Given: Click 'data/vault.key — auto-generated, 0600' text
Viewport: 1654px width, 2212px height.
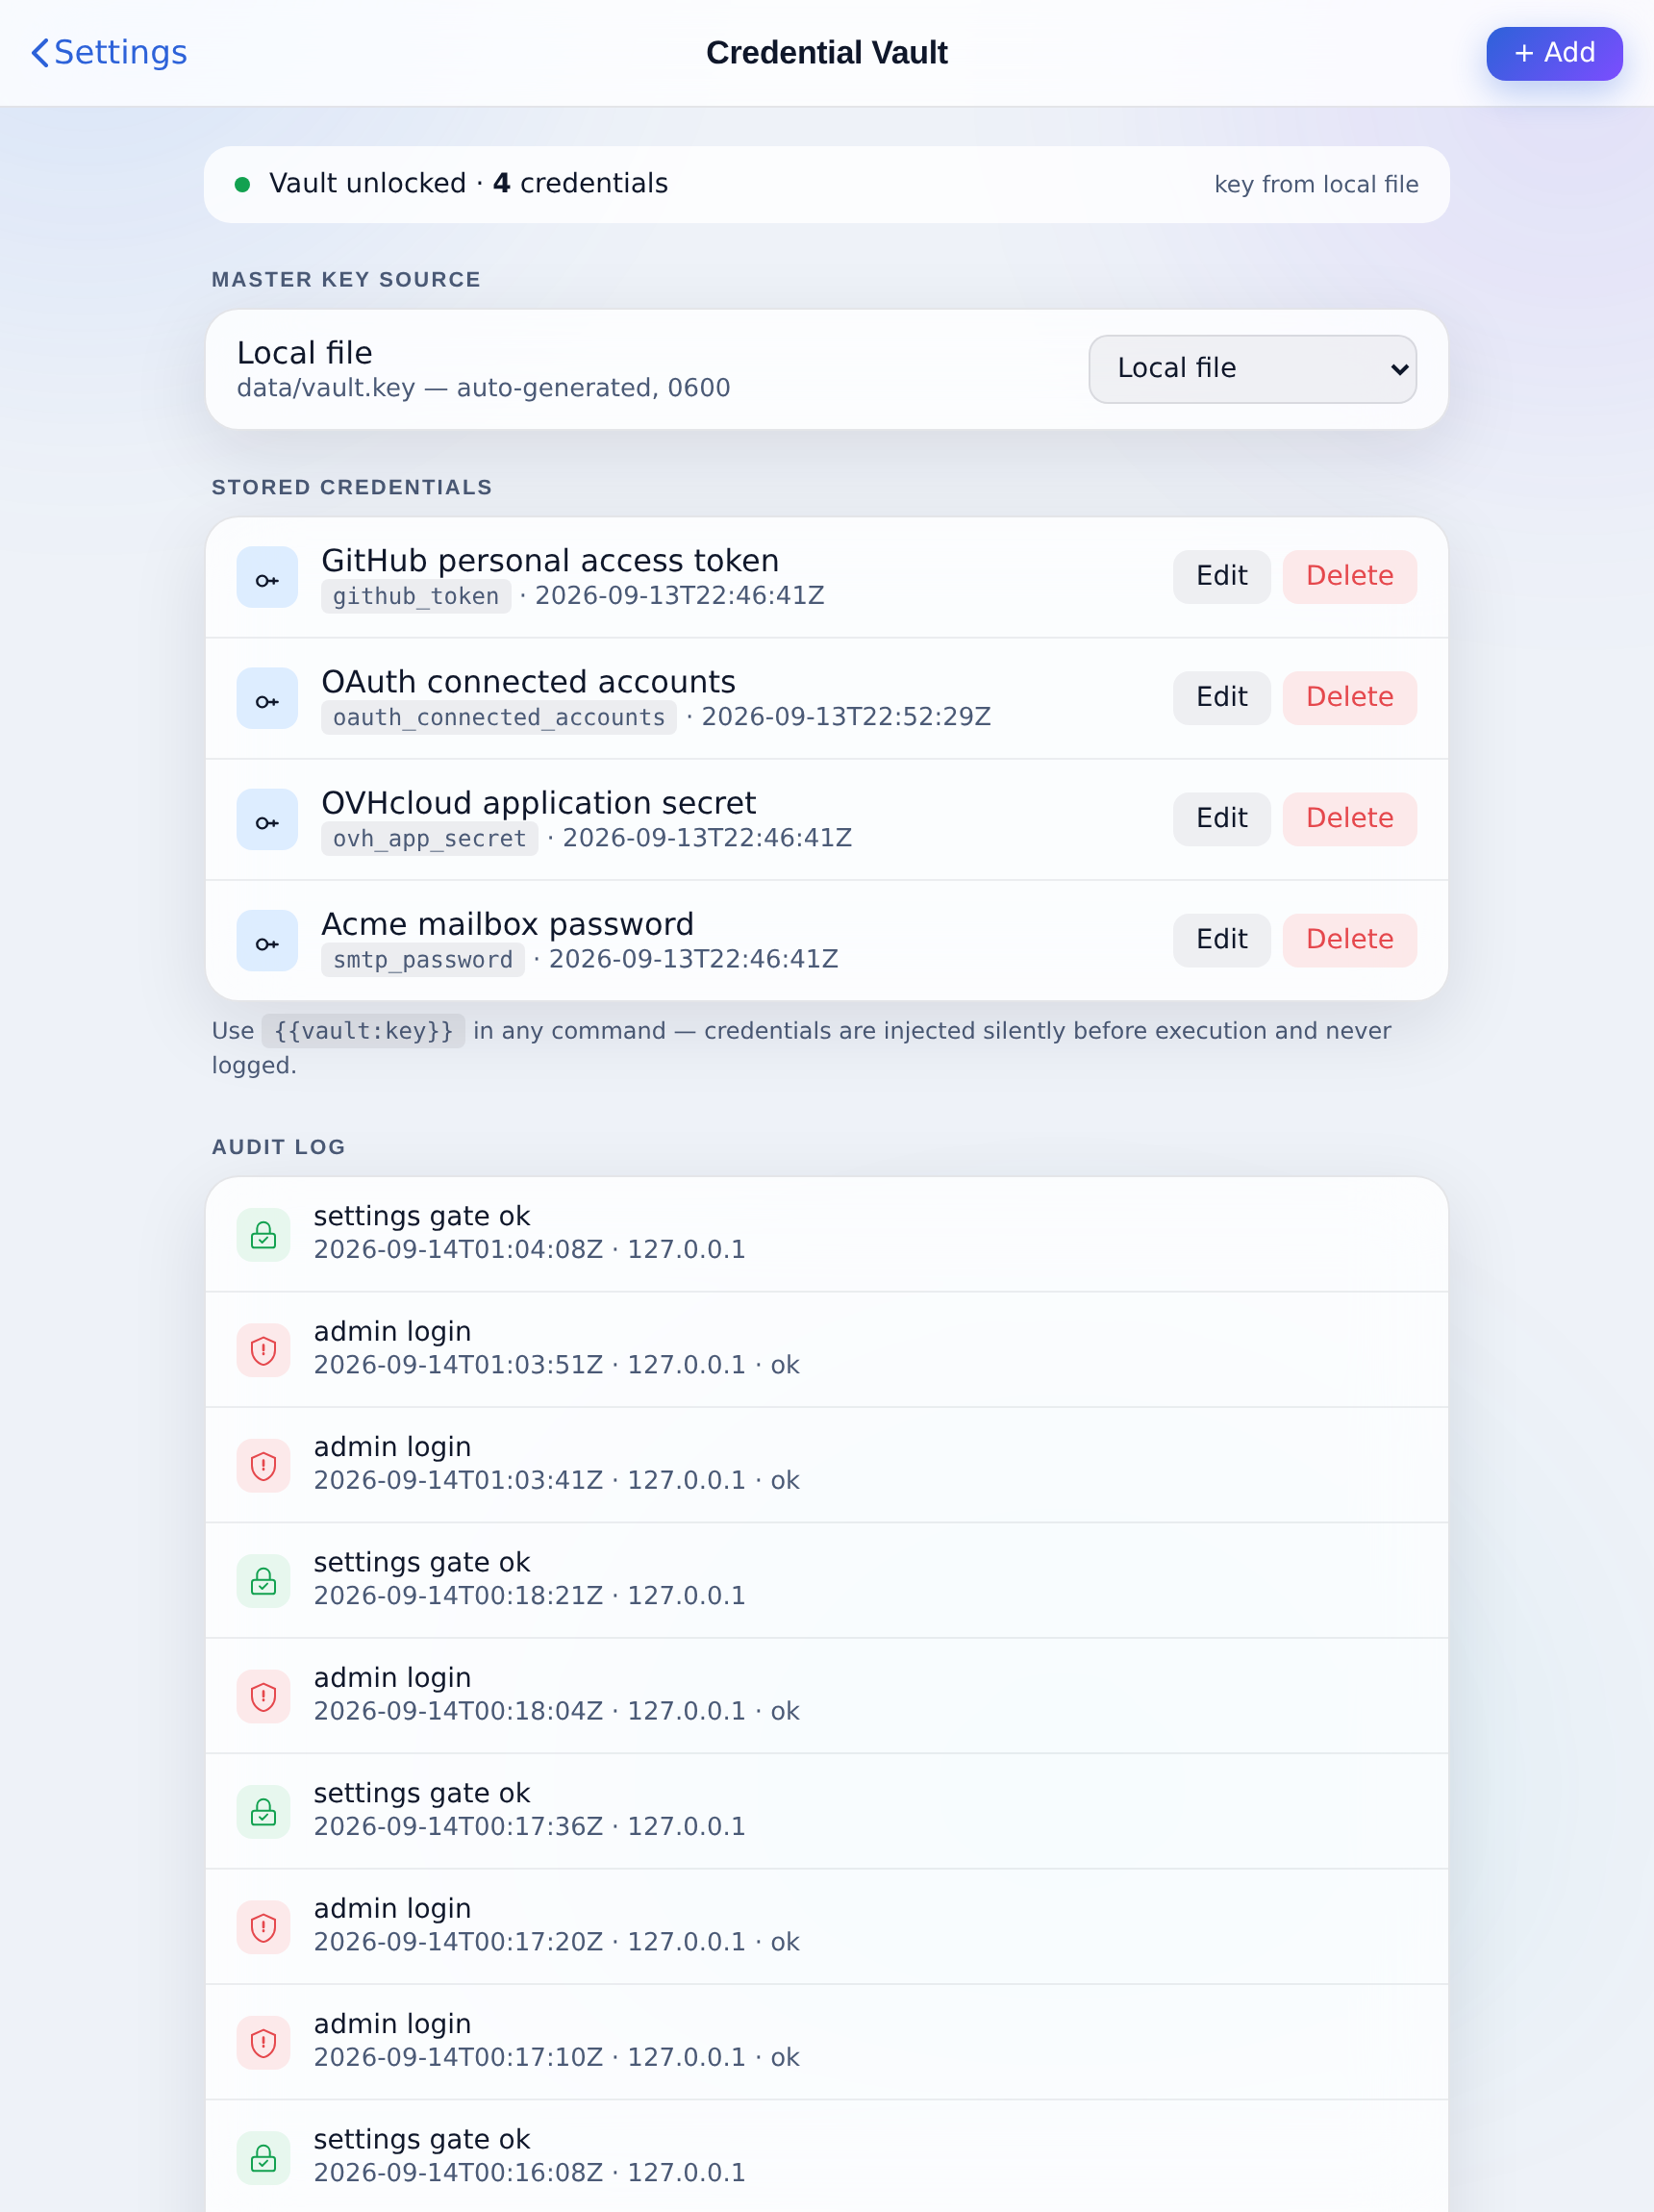Looking at the screenshot, I should coord(483,388).
